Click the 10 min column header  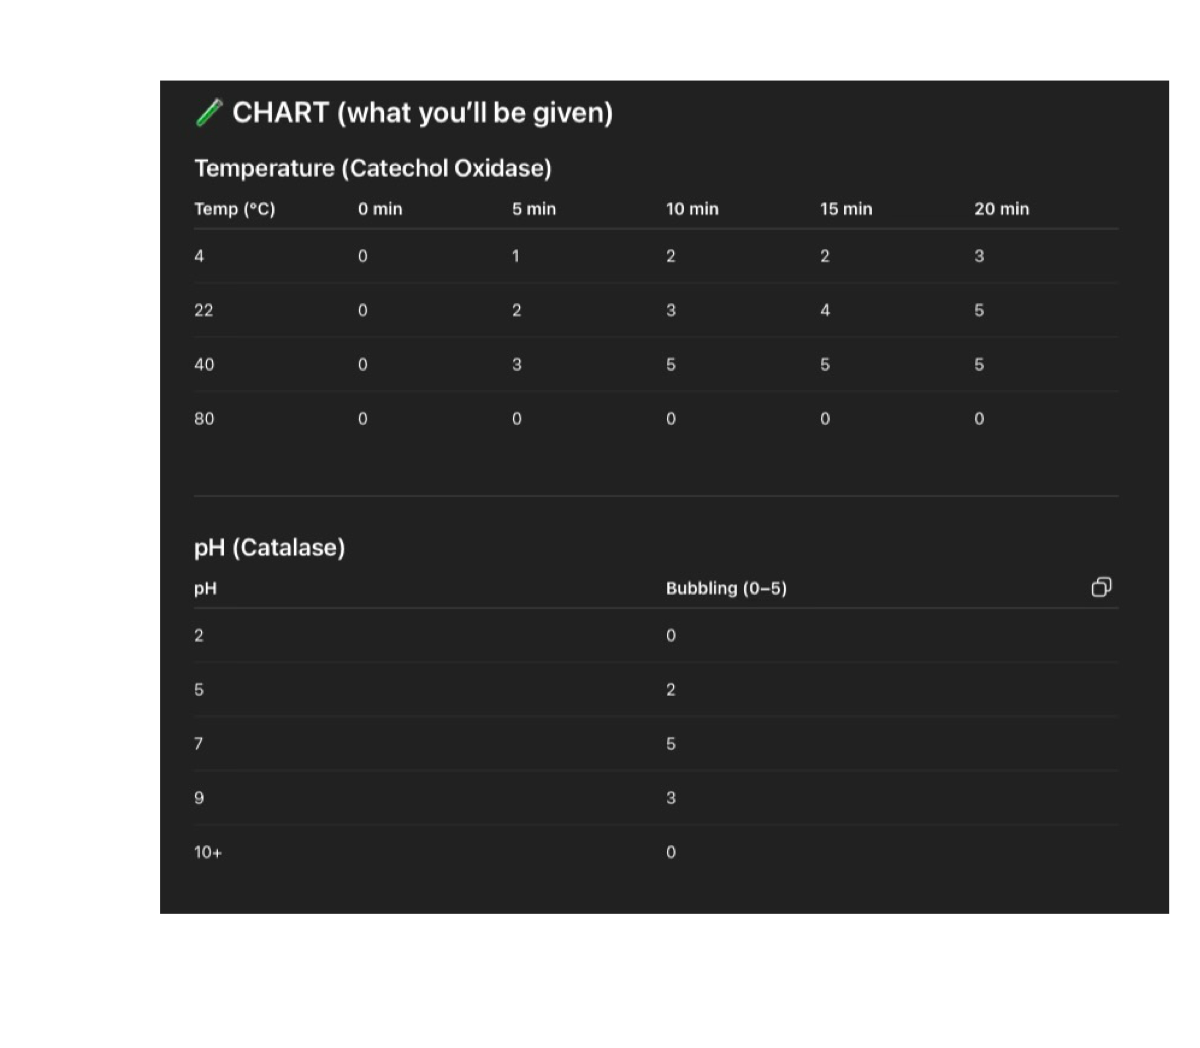tap(692, 209)
